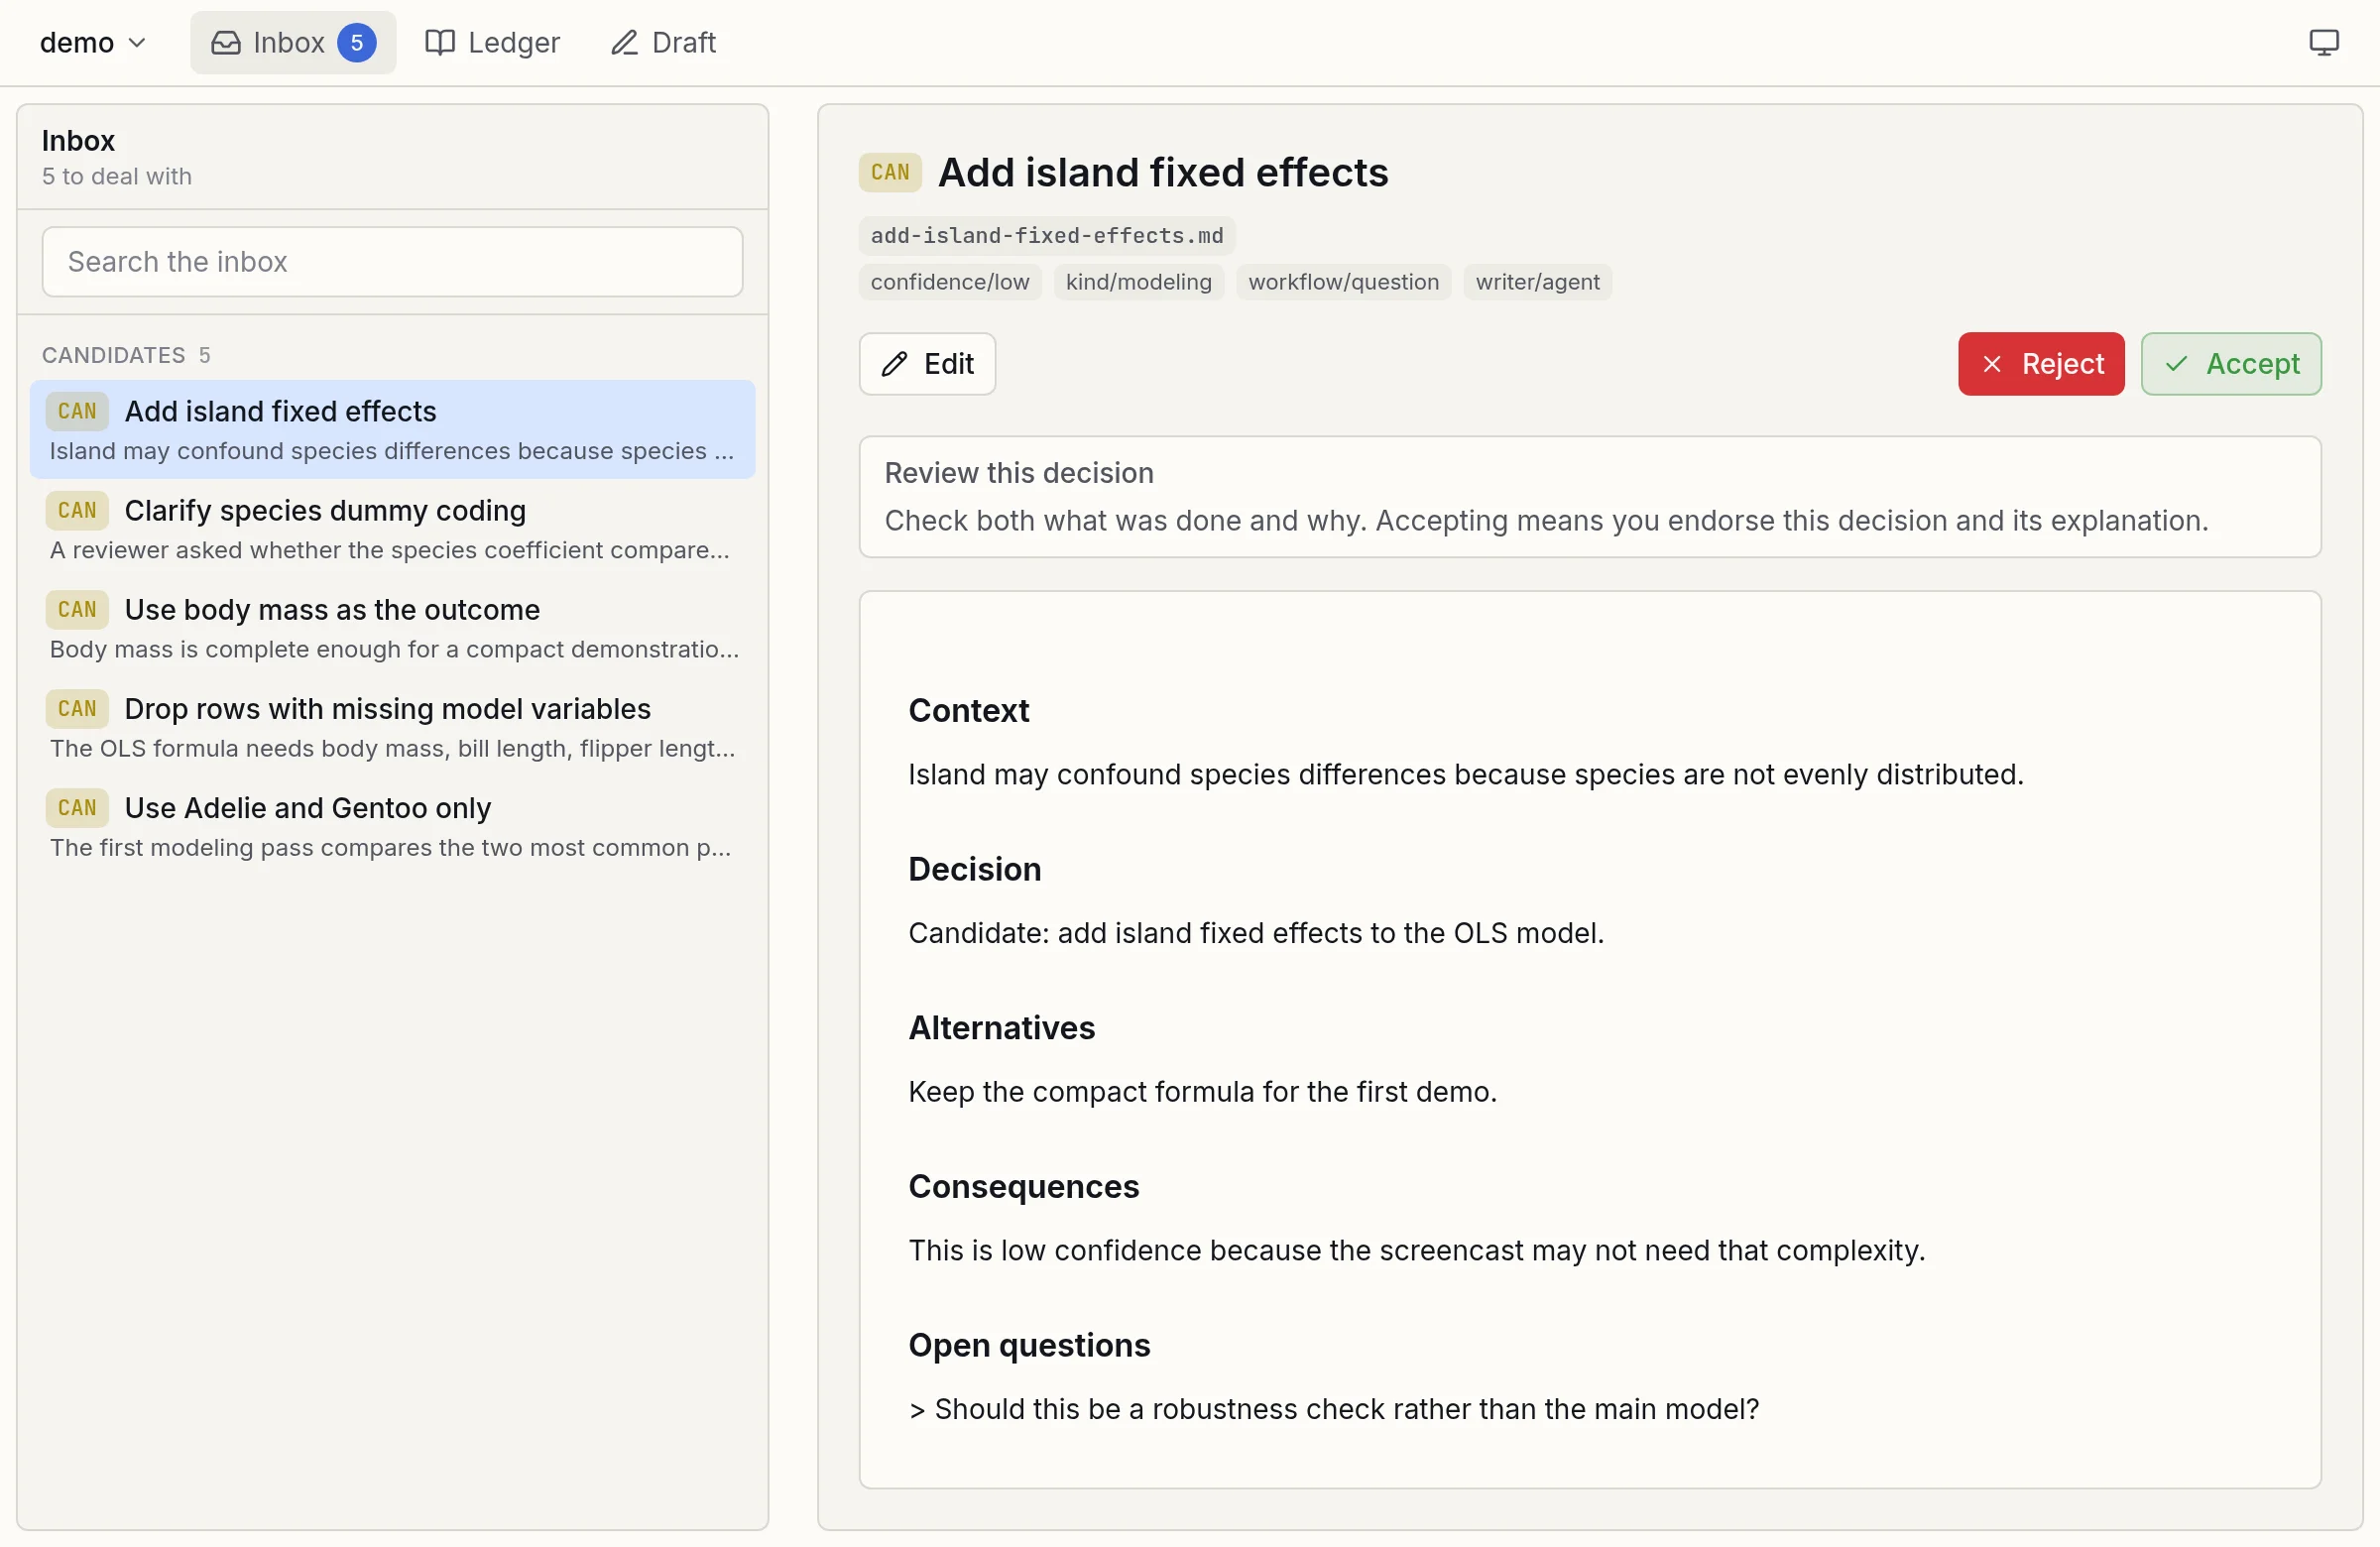Viewport: 2380px width, 1547px height.
Task: Open the Ledger tab
Action: point(492,42)
